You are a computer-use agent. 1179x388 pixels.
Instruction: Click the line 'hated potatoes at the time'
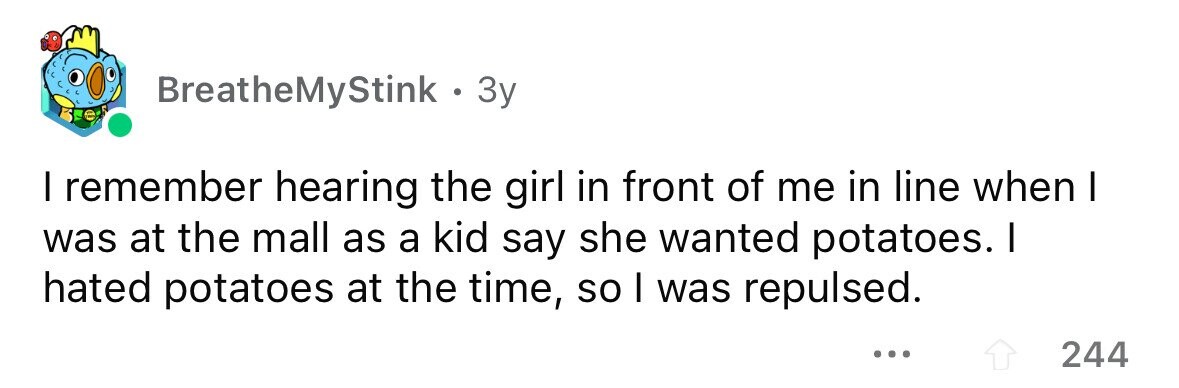click(482, 291)
